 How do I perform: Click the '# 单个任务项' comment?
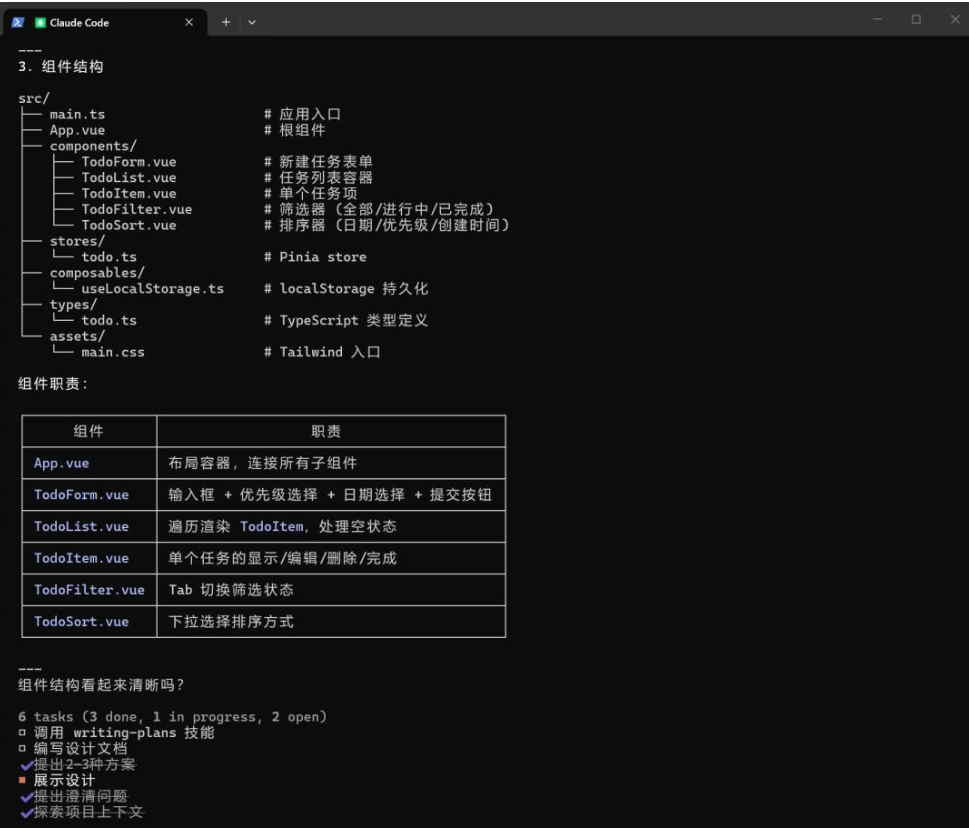pyautogui.click(x=310, y=193)
